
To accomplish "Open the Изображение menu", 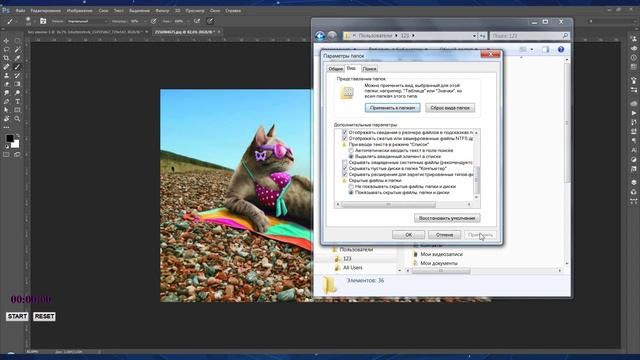I will [x=79, y=11].
